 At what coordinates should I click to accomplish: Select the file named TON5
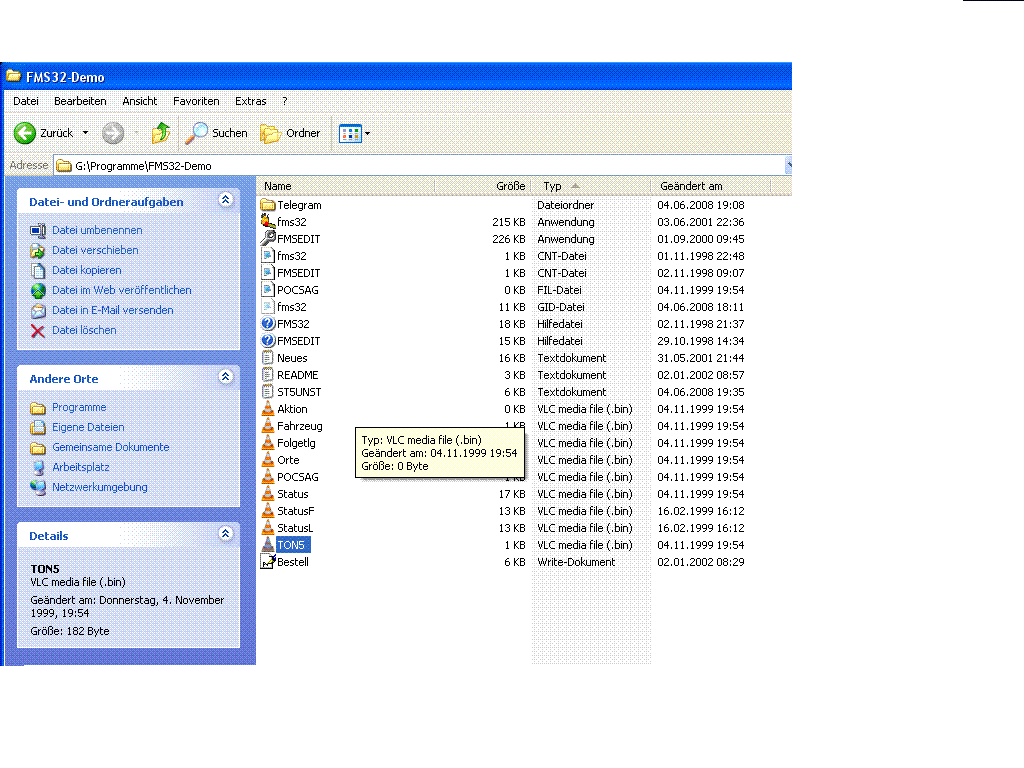click(291, 545)
